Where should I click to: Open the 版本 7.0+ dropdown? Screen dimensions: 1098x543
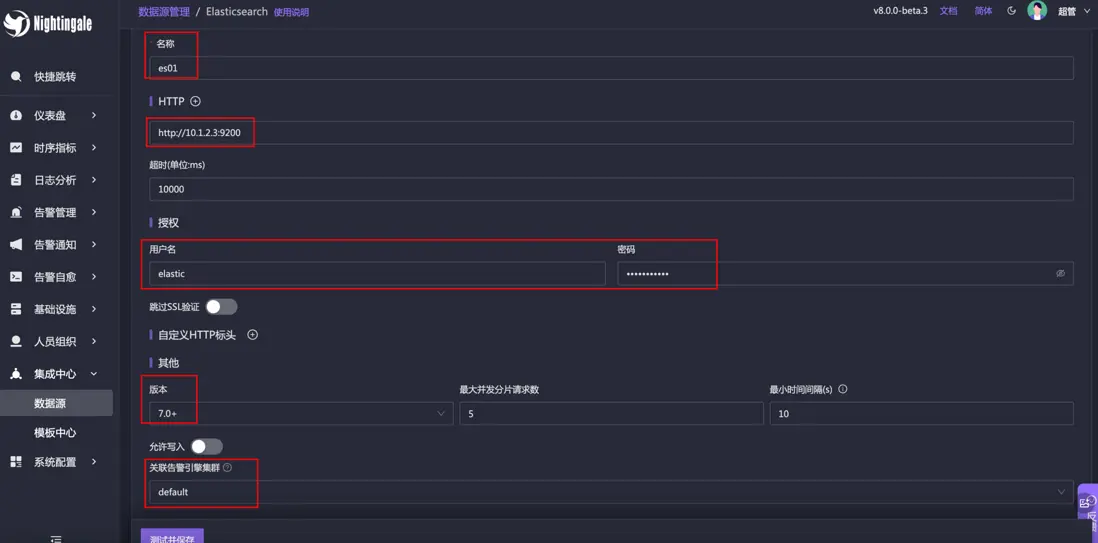[301, 413]
